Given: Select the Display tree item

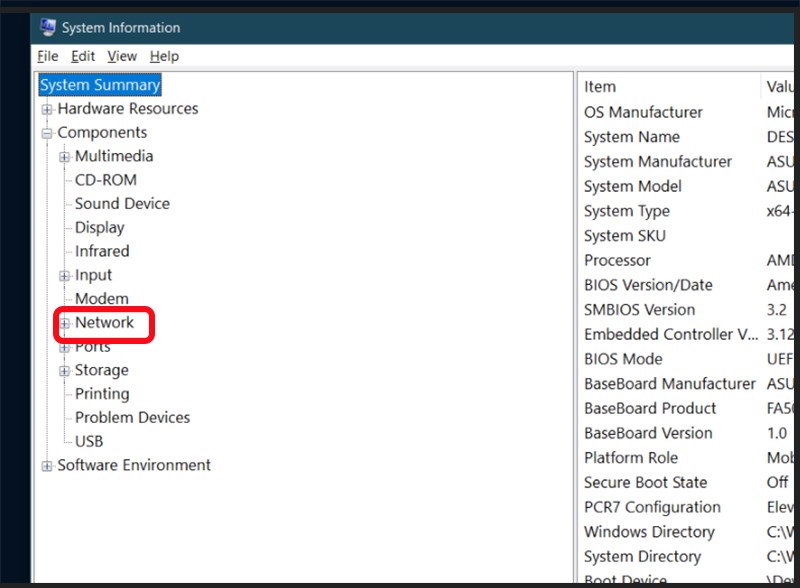Looking at the screenshot, I should point(99,228).
